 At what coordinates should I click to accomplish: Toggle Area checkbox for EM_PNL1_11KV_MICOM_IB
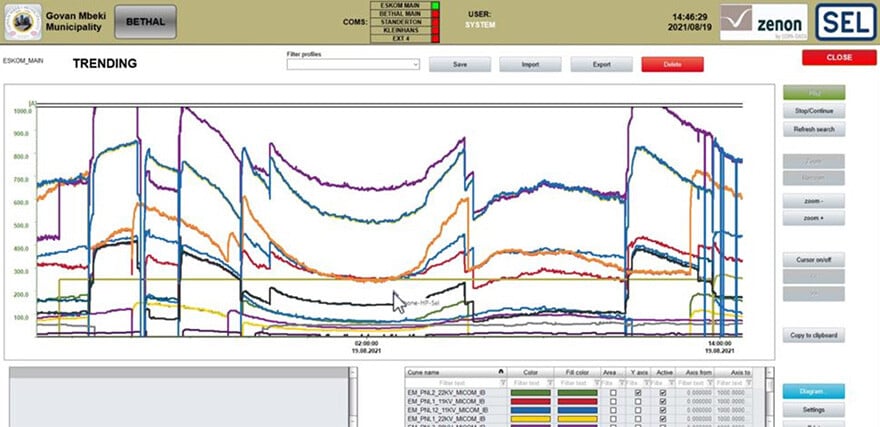(613, 402)
